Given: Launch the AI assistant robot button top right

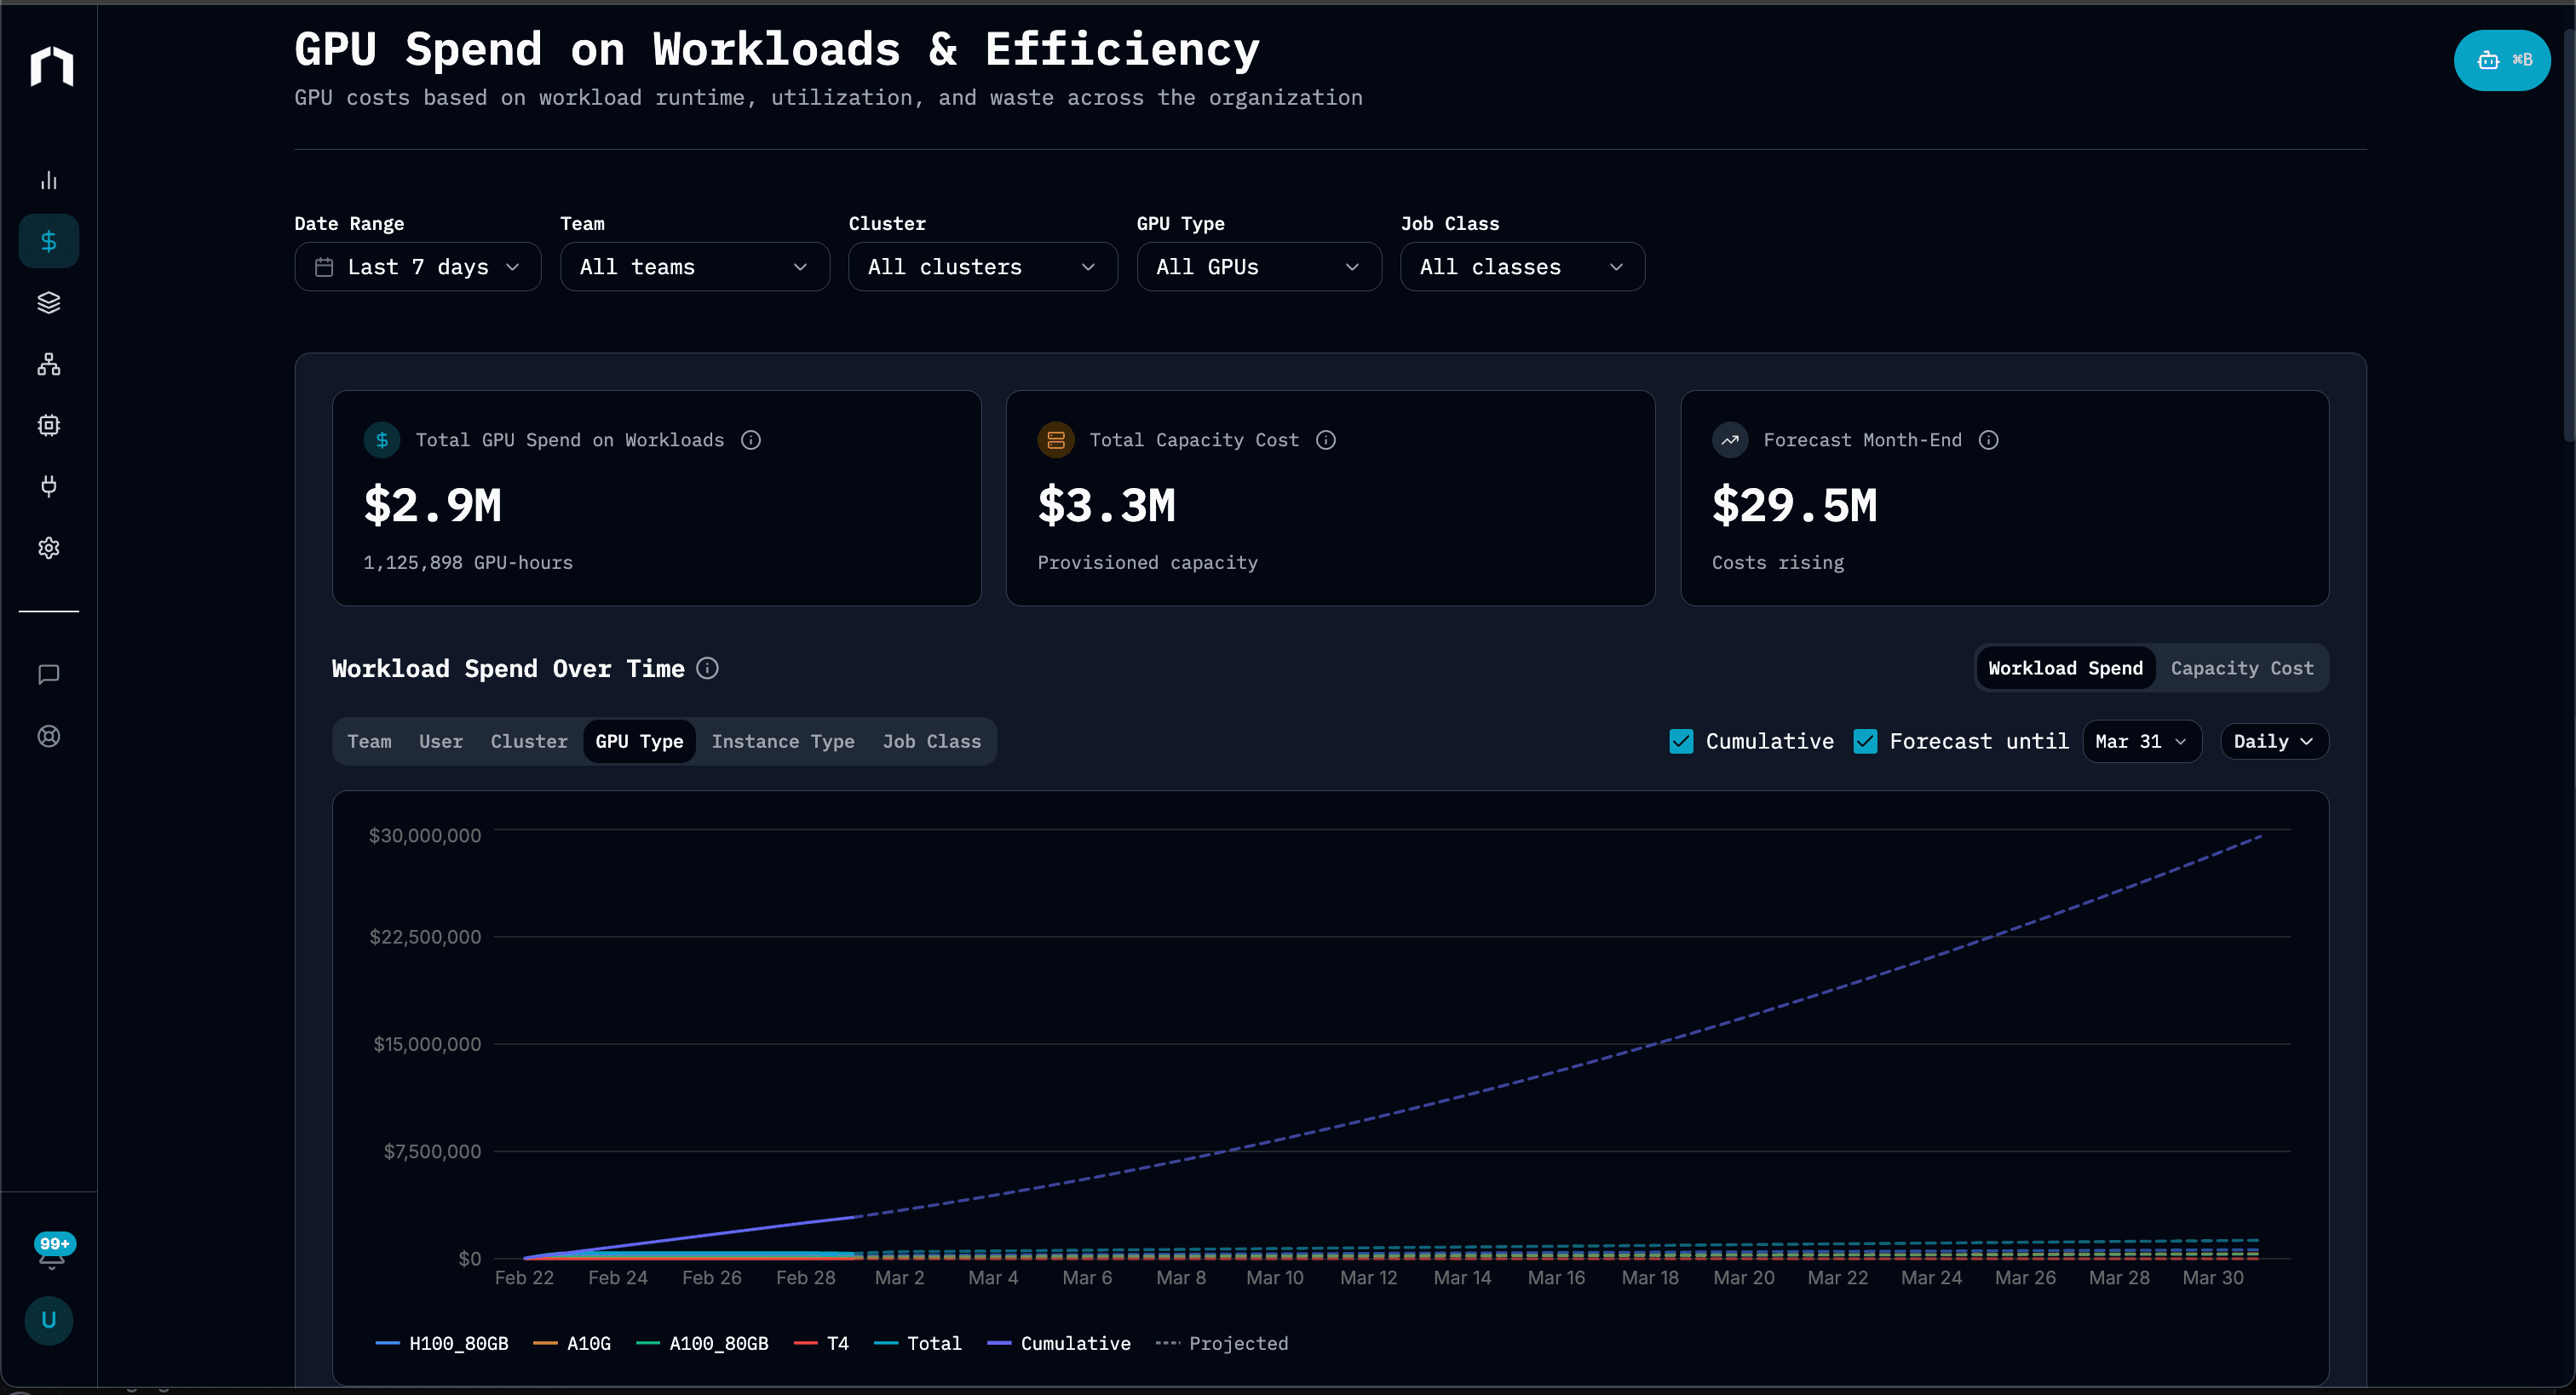Looking at the screenshot, I should coord(2501,60).
